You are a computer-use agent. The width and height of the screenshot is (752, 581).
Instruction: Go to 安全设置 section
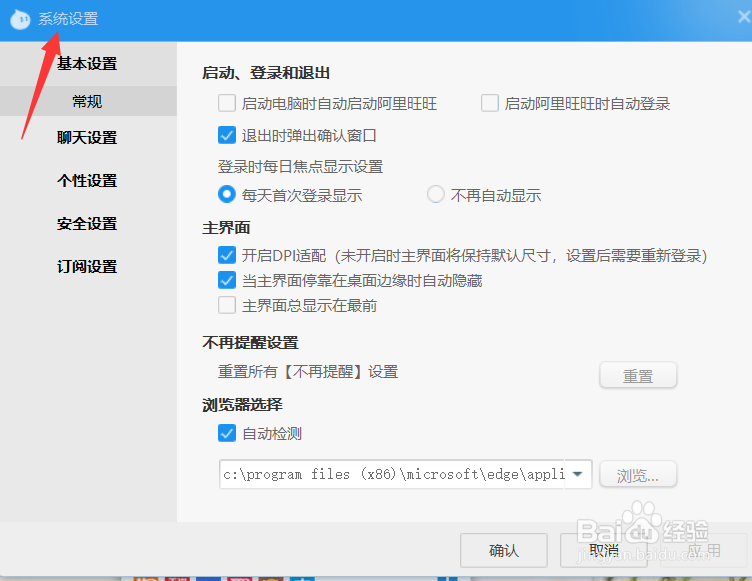[x=87, y=224]
